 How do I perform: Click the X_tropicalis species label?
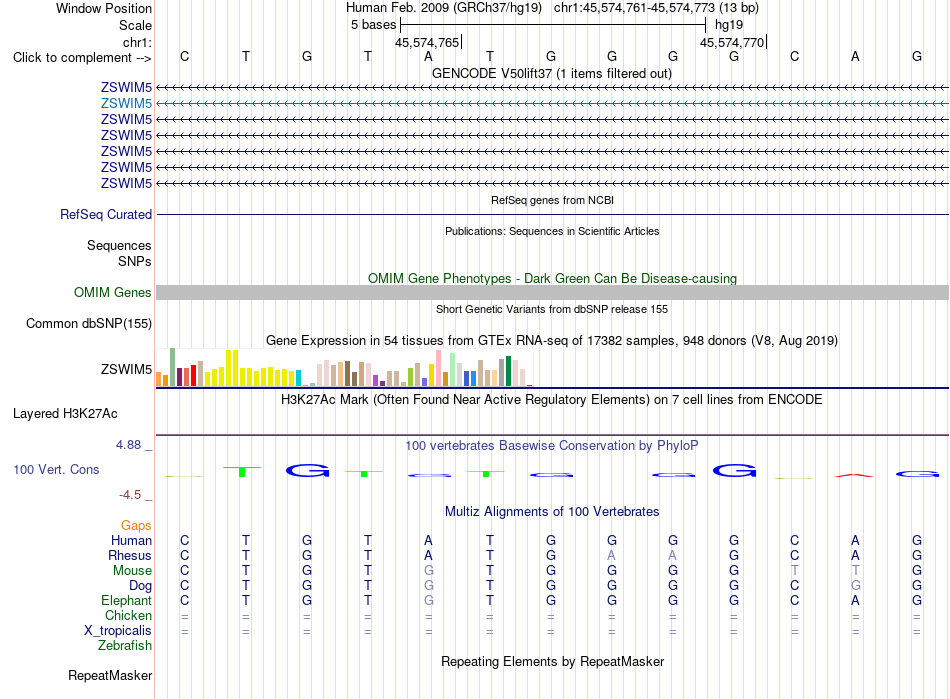click(118, 631)
